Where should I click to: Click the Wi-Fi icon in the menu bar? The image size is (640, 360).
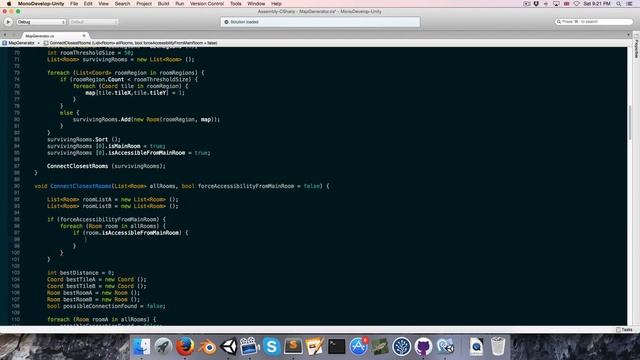point(576,3)
